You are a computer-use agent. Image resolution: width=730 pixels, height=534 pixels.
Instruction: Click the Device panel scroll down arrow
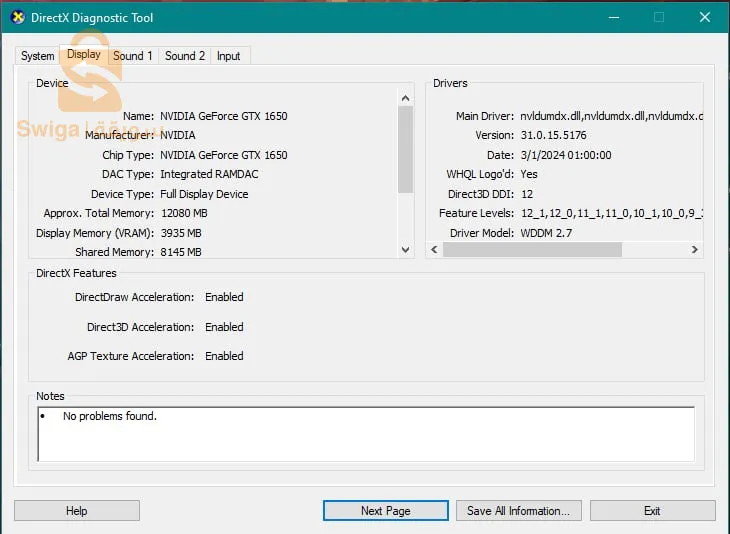pos(405,250)
